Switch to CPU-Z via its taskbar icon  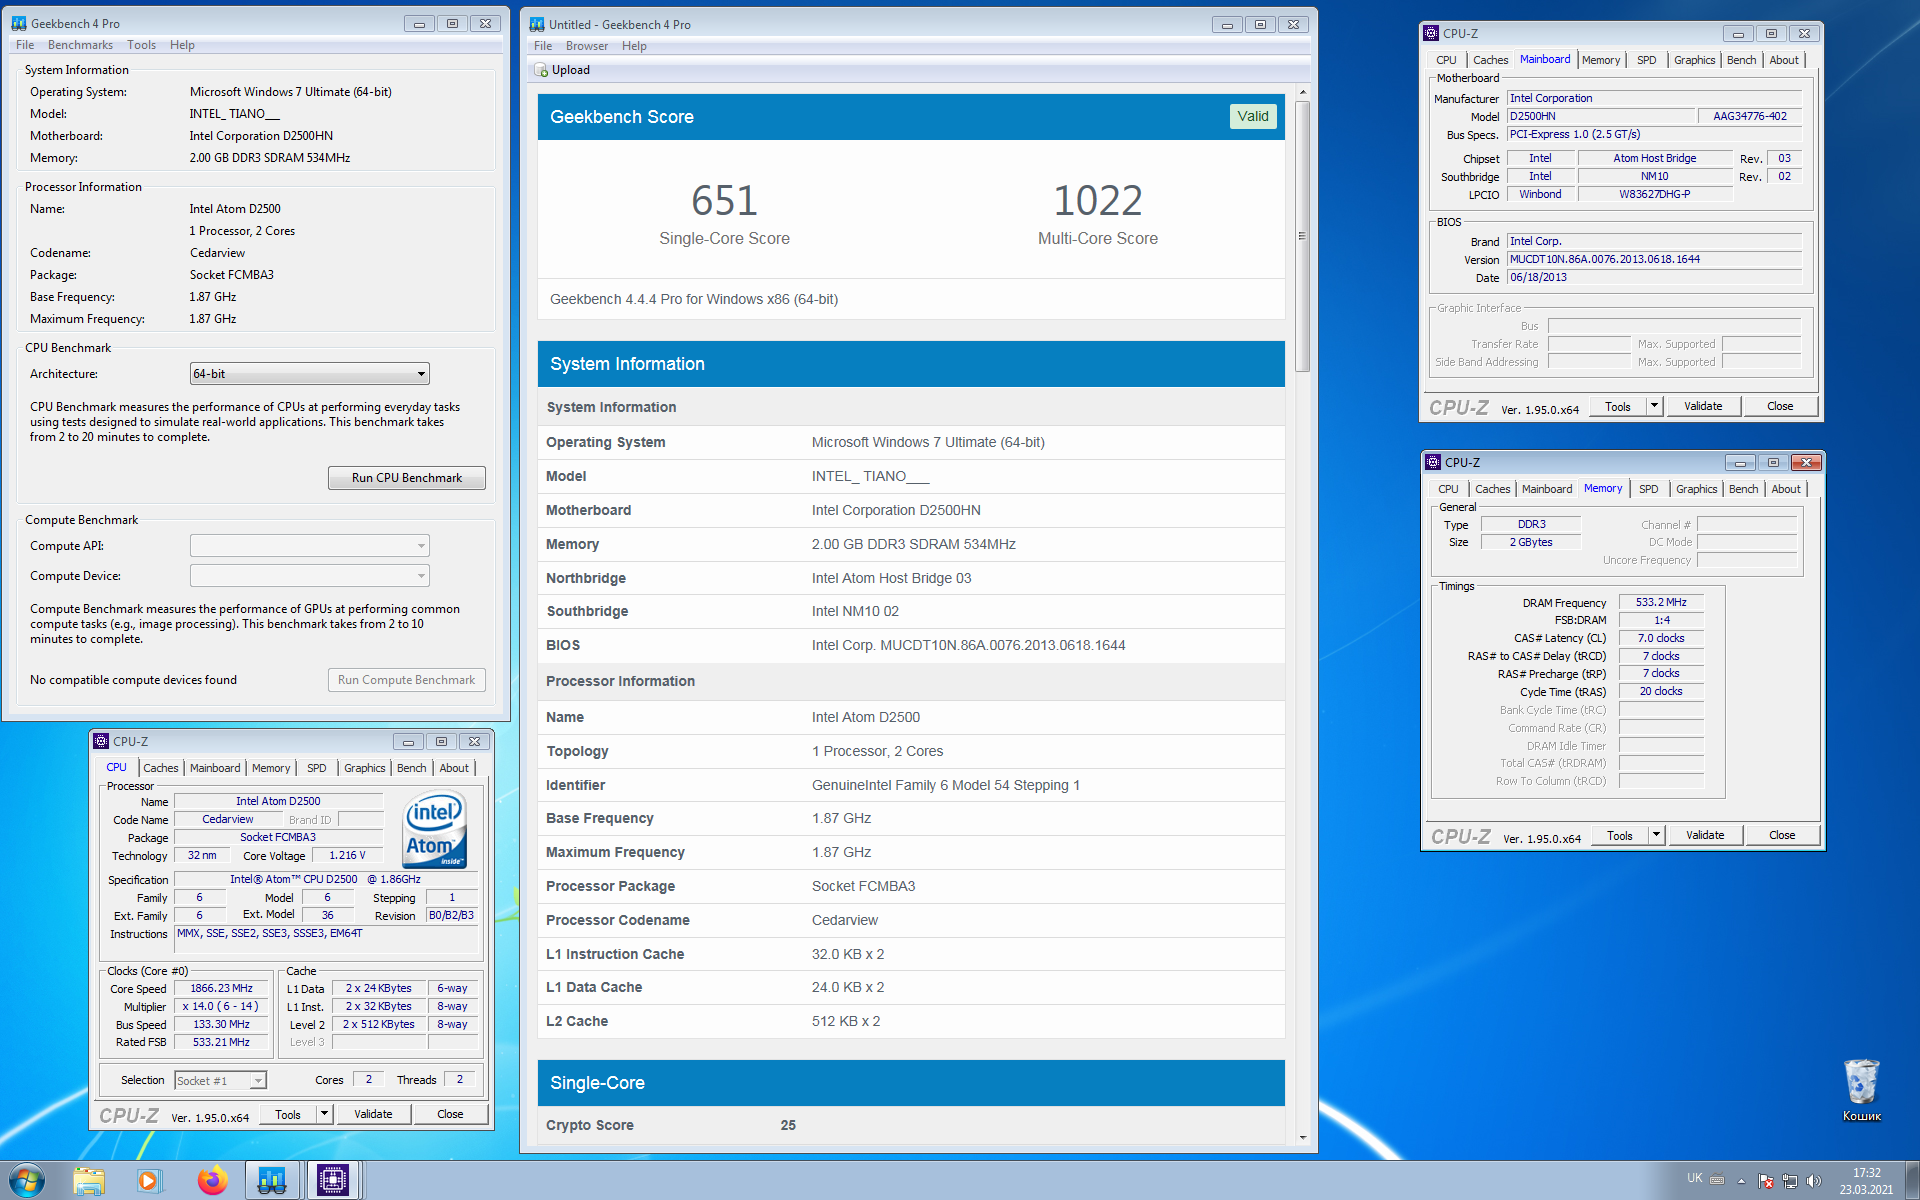coord(332,1181)
